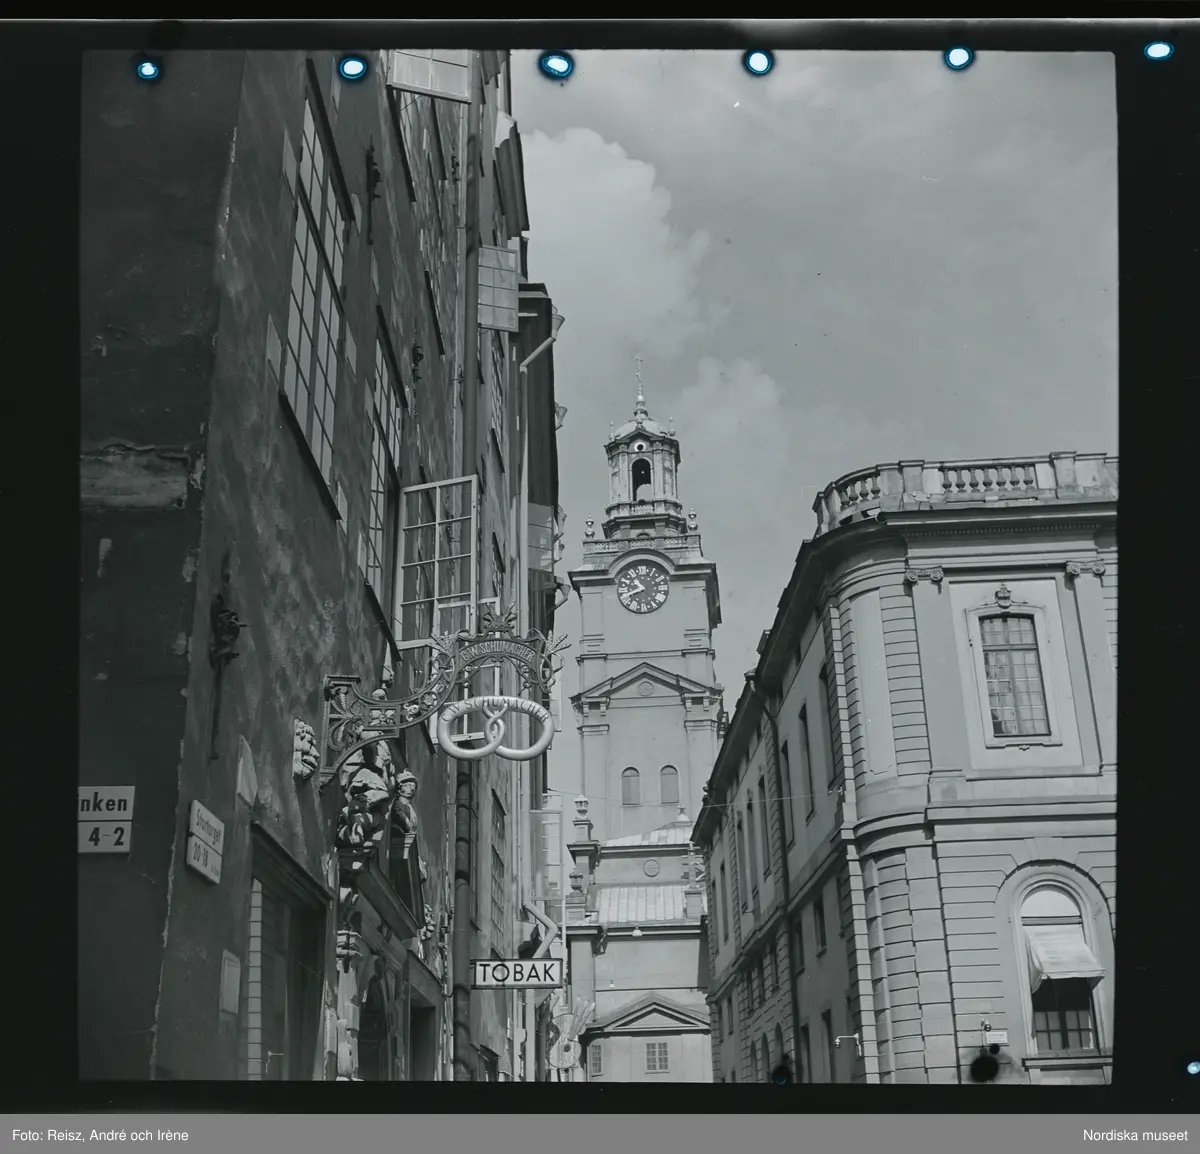The image size is (1200, 1154).
Task: Click the rightmost blue film perforation dot
Action: coord(1158,50)
